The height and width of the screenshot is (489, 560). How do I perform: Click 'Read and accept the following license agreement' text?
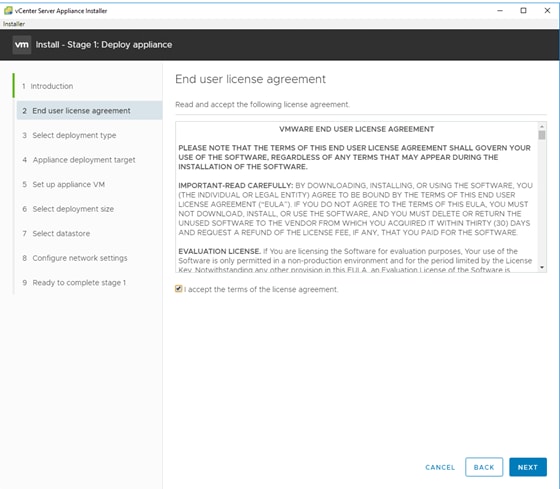(262, 105)
